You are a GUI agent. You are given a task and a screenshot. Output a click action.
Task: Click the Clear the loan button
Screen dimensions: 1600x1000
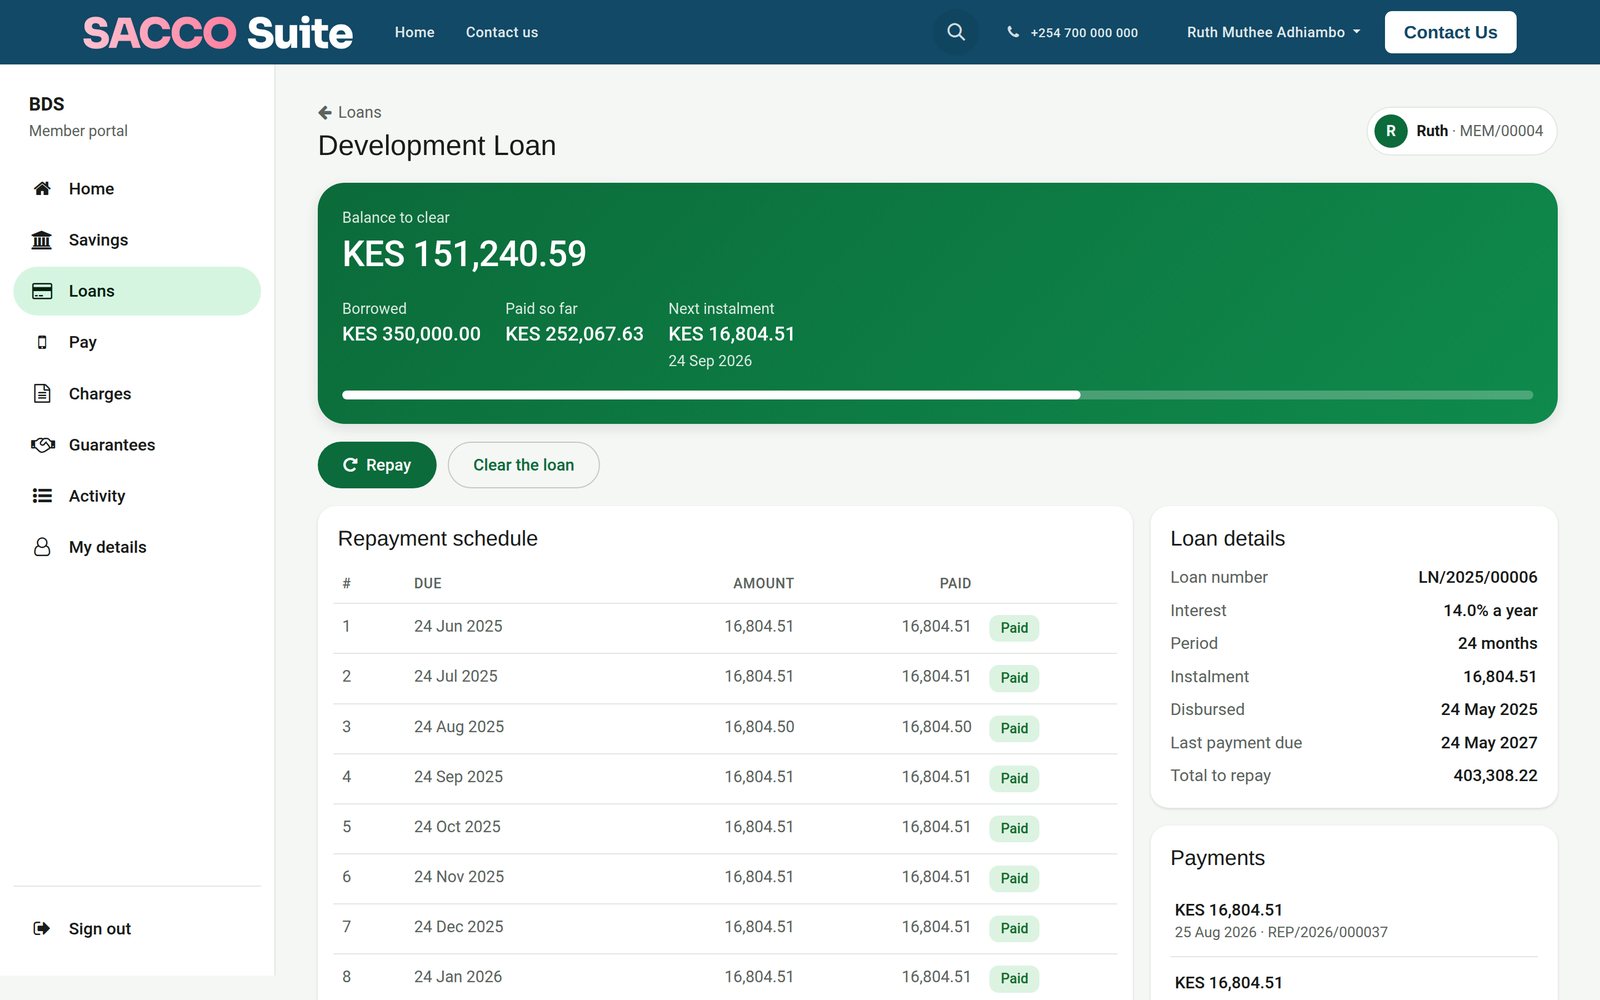click(x=523, y=465)
